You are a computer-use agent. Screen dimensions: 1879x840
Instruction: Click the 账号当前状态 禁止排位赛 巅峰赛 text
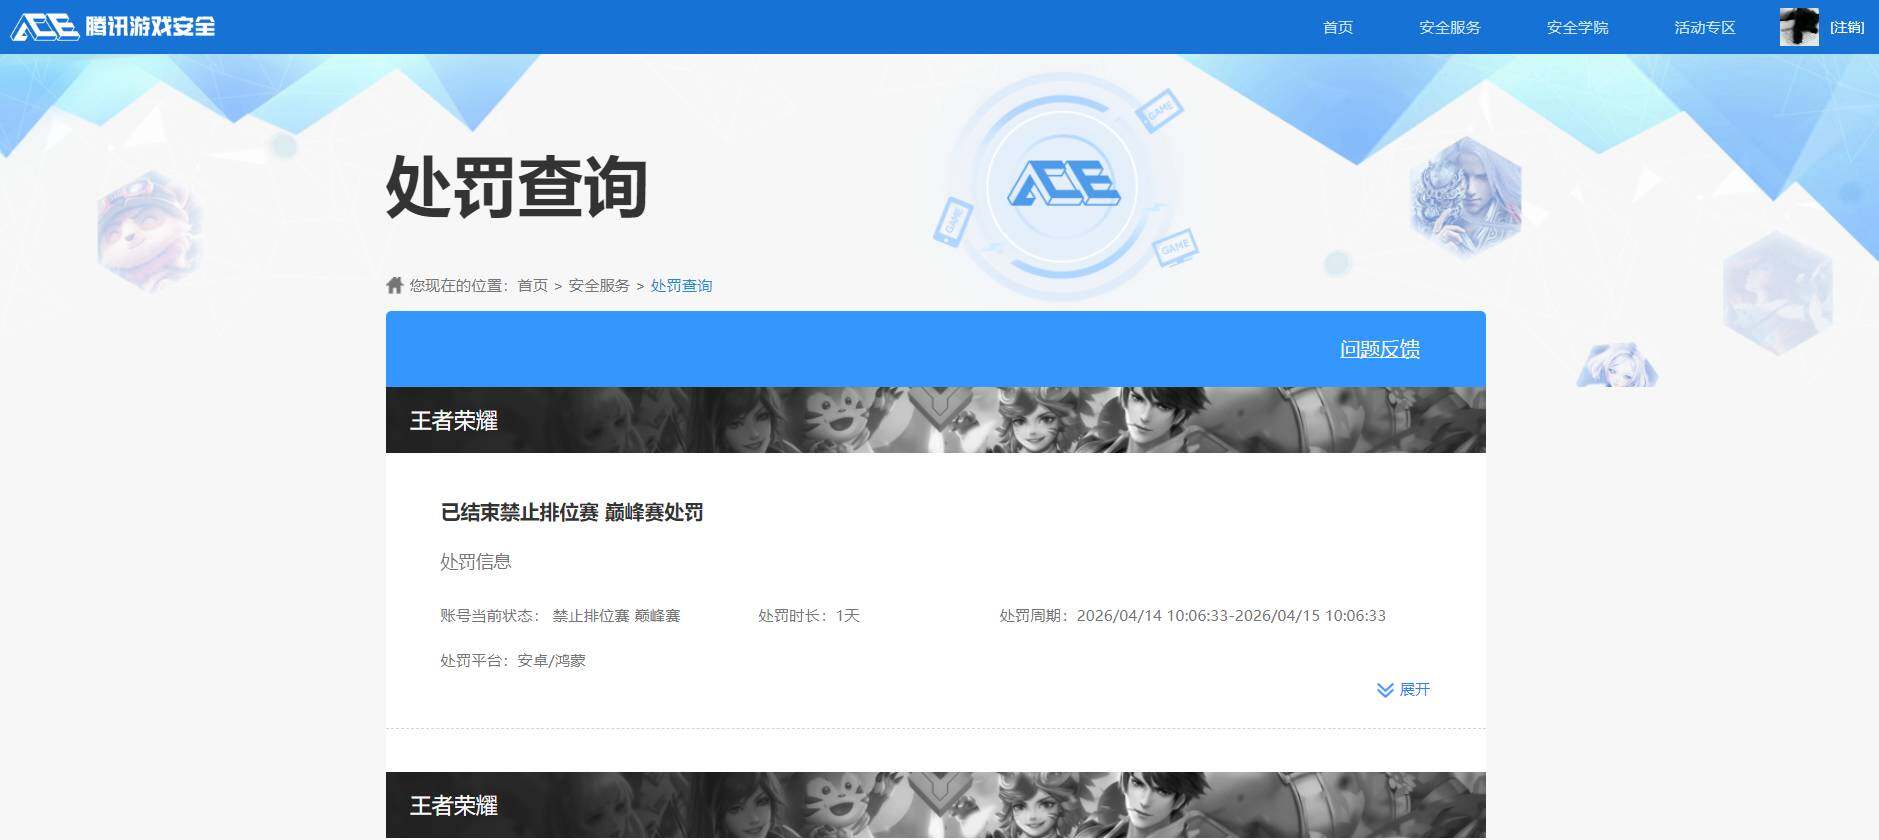point(560,616)
